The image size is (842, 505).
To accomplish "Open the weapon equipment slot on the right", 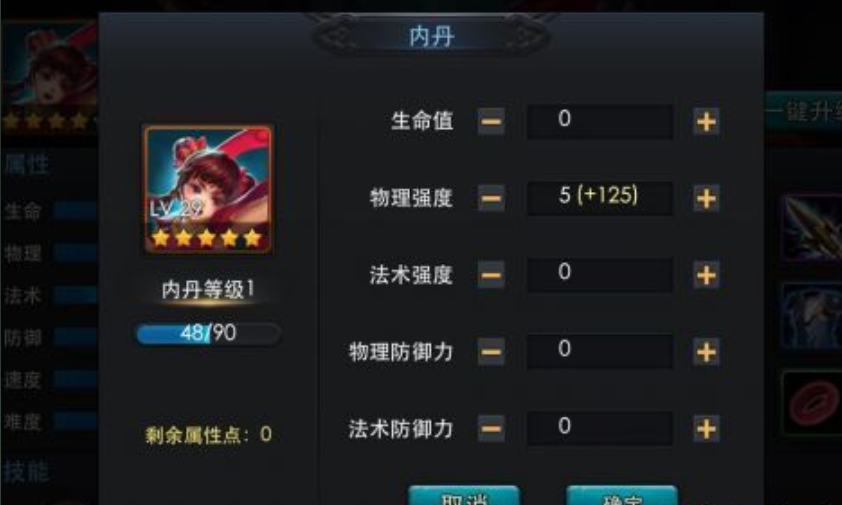I will 812,228.
